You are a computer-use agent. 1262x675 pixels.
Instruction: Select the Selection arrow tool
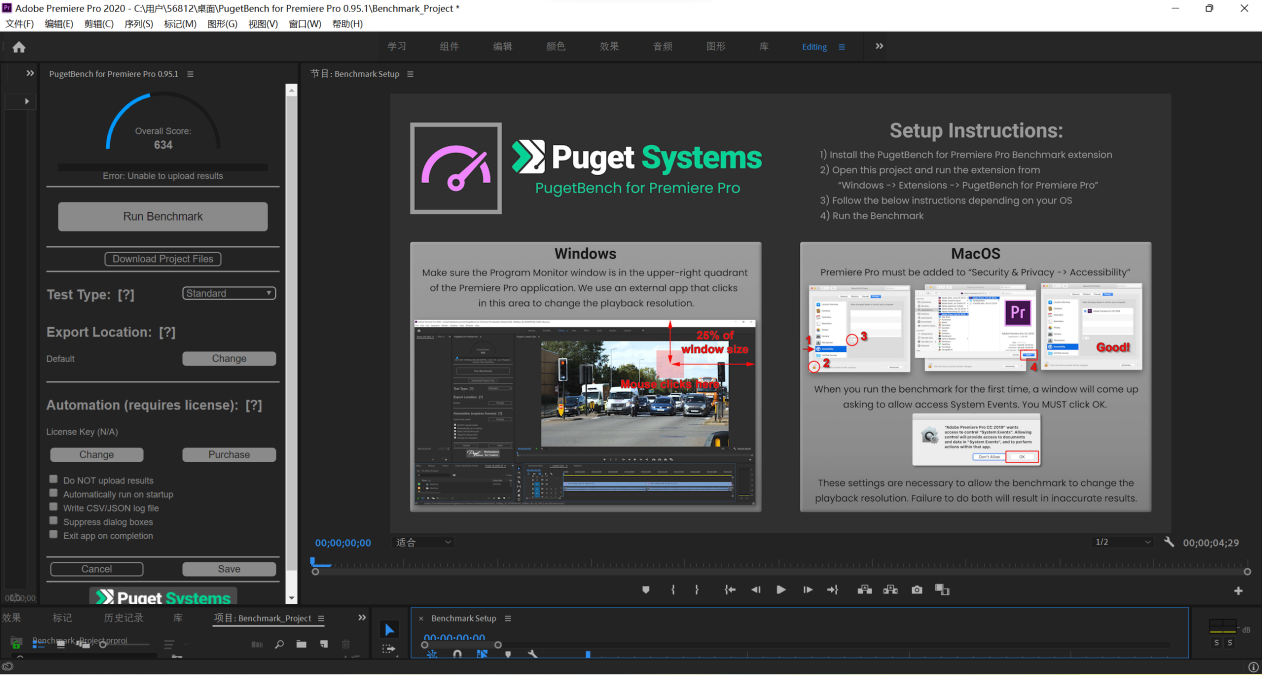pyautogui.click(x=389, y=630)
